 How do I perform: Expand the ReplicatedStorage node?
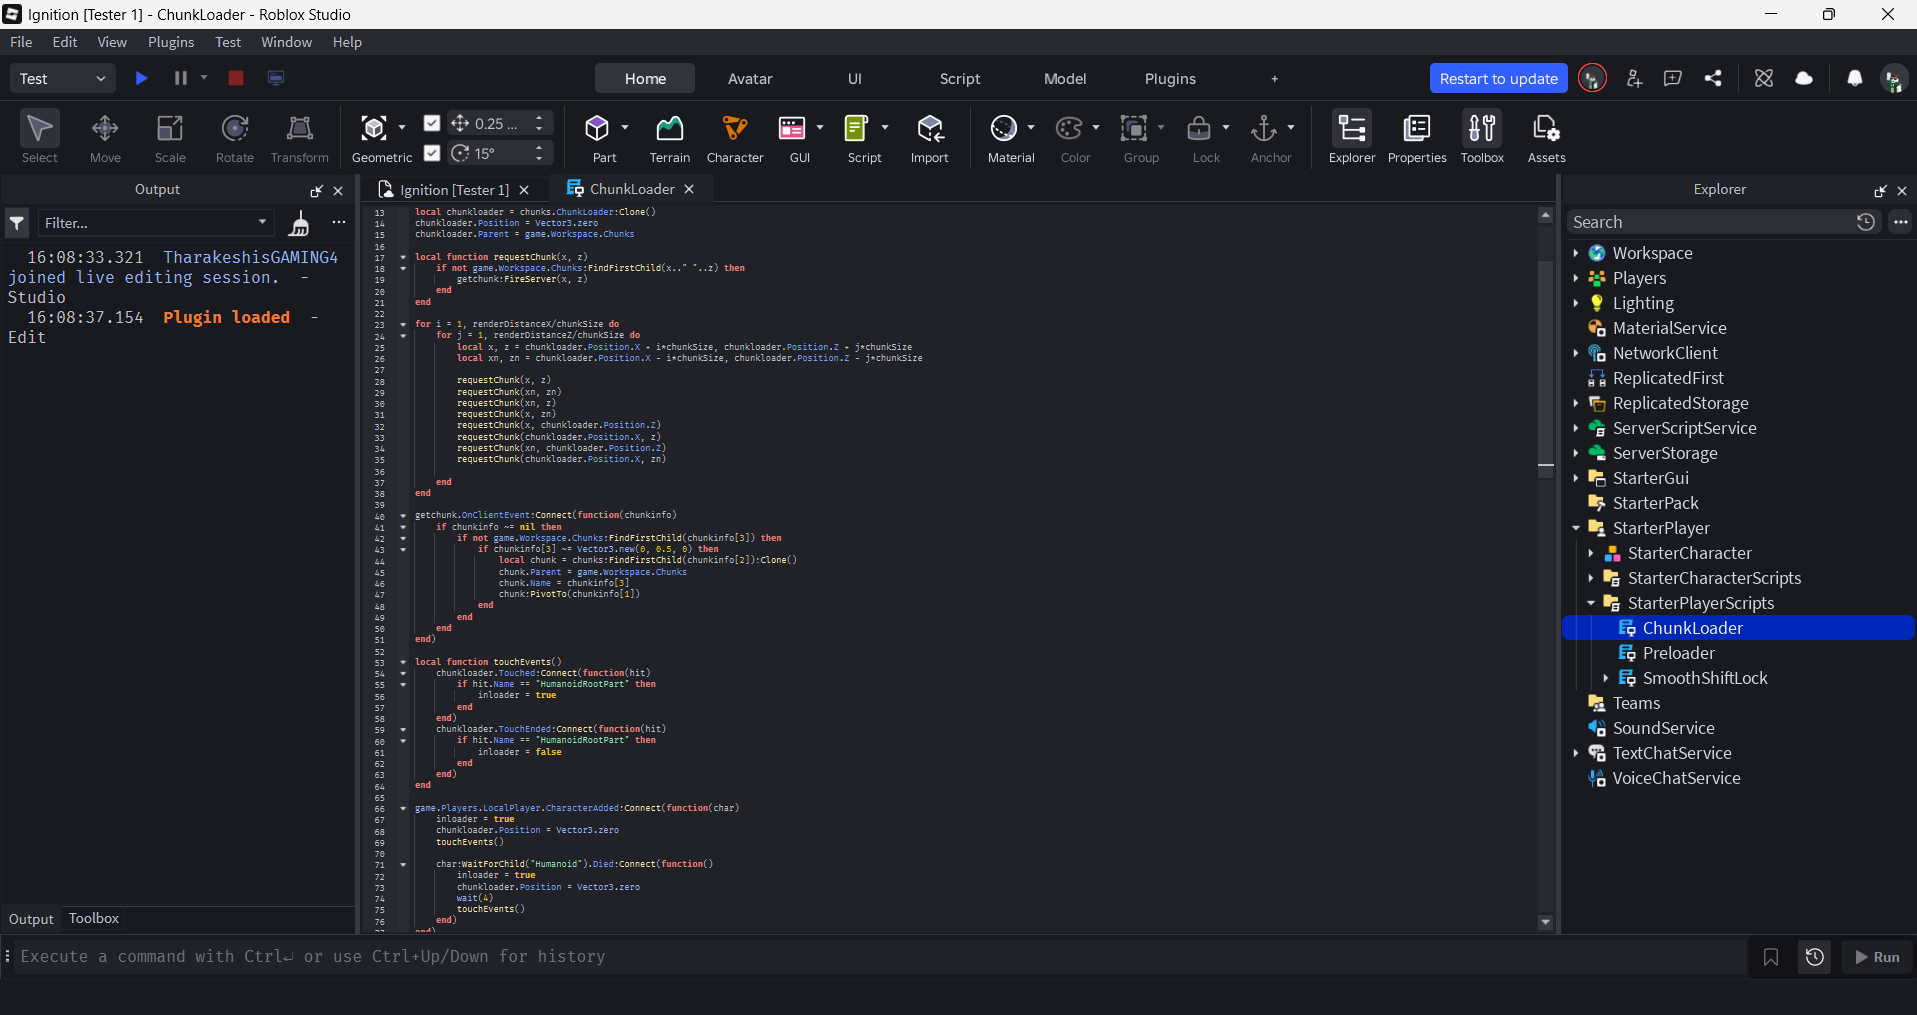point(1576,403)
